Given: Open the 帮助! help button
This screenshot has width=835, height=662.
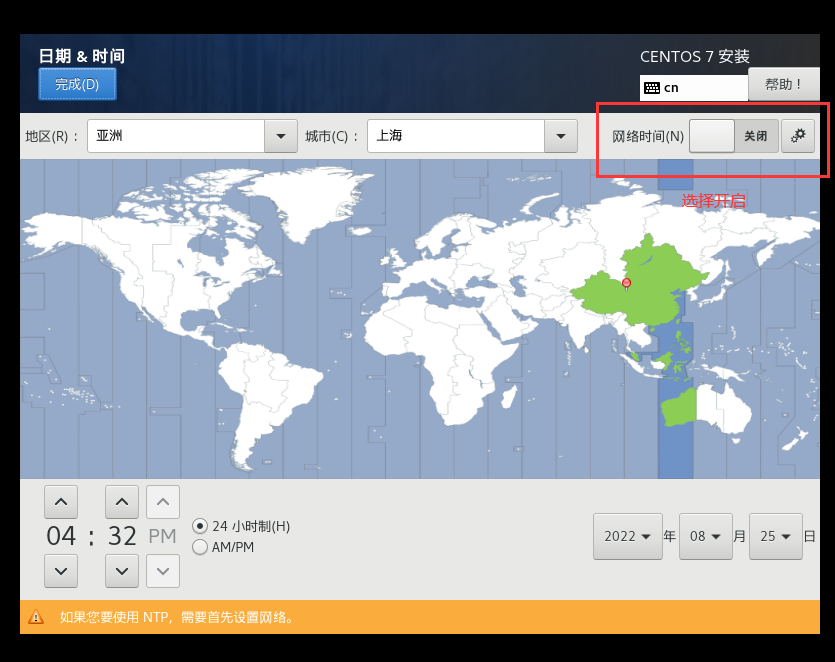Looking at the screenshot, I should pos(783,84).
